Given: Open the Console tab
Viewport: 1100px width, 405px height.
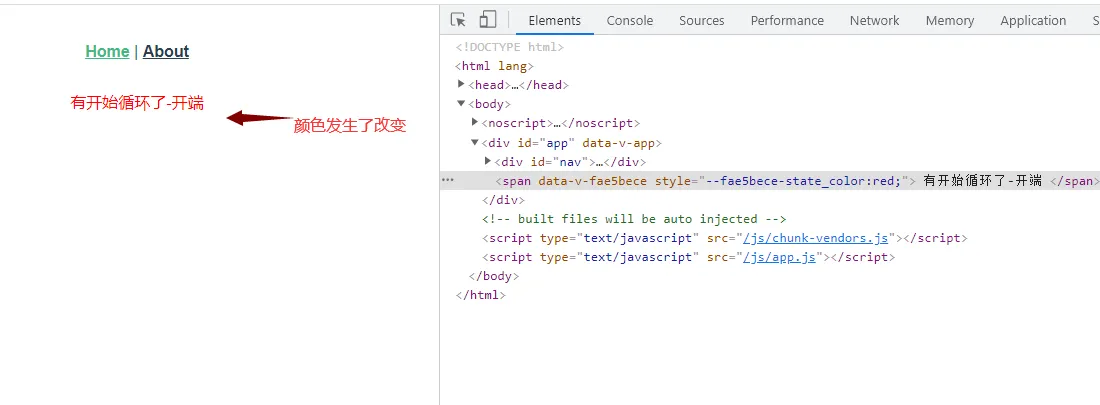Looking at the screenshot, I should pyautogui.click(x=629, y=20).
